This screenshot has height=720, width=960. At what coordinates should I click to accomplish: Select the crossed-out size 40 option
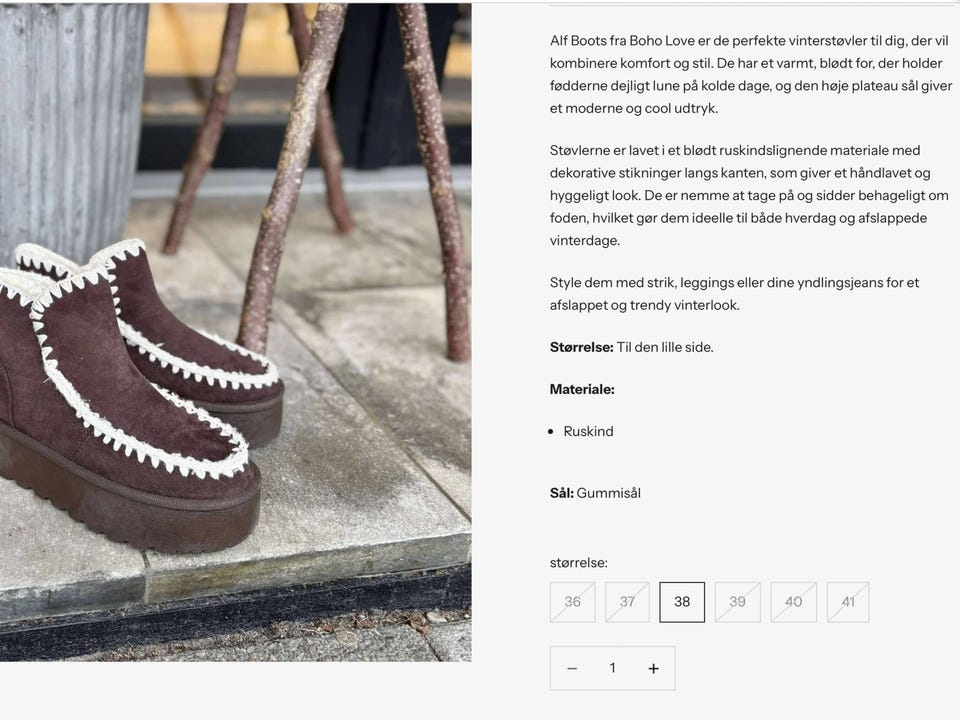793,602
